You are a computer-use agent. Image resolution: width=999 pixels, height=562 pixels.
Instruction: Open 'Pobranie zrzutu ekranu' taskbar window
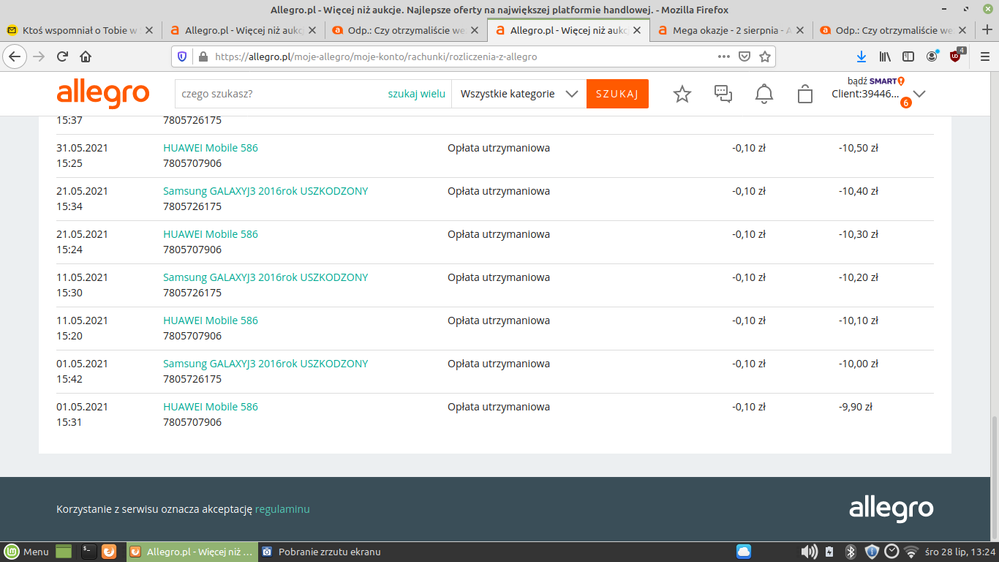(322, 552)
